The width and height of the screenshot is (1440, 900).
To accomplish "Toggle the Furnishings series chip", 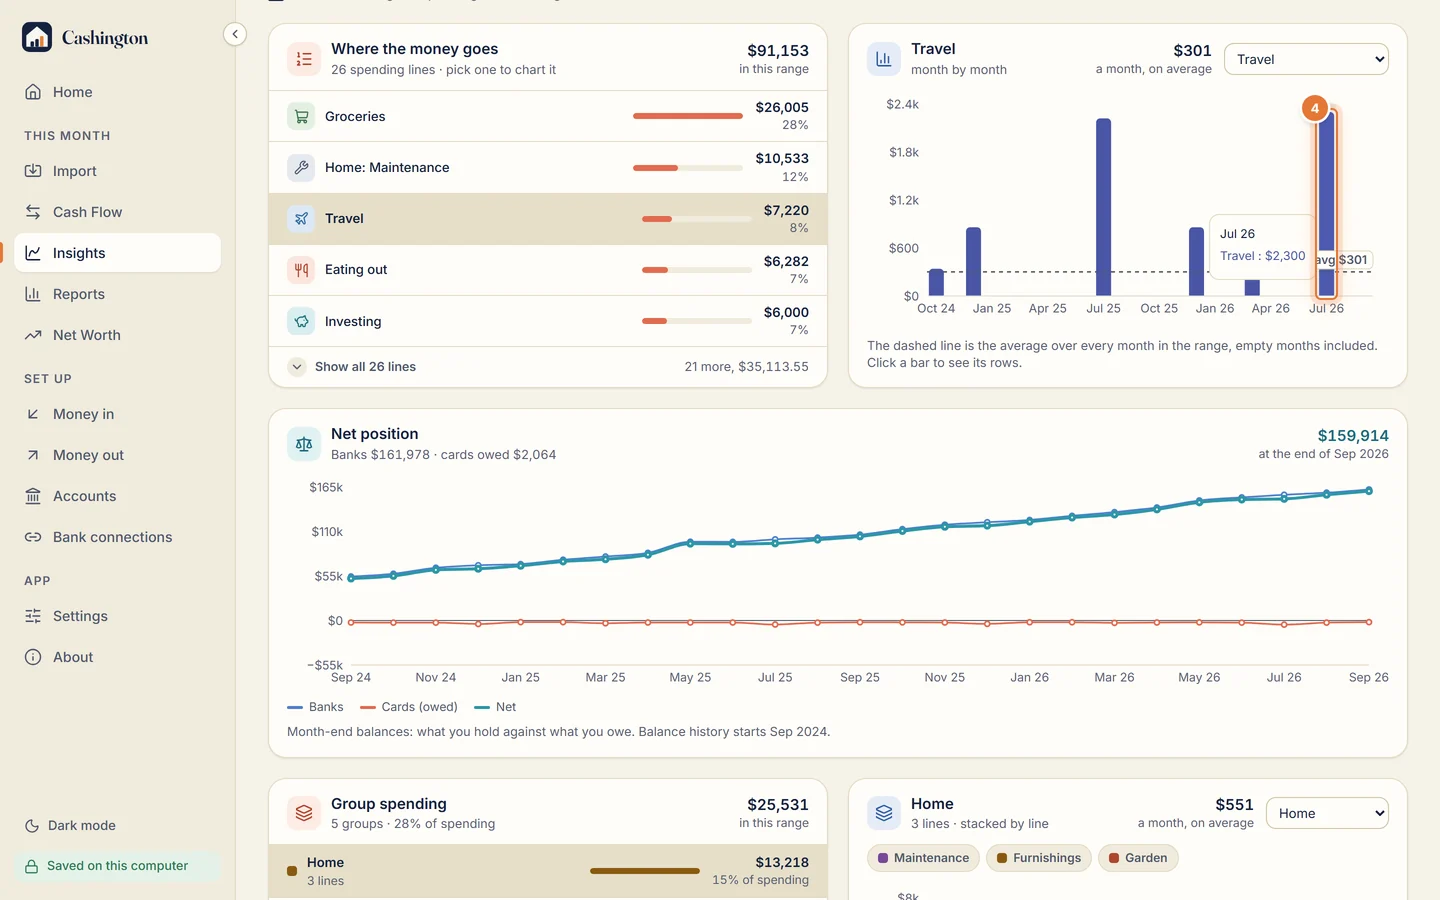I will tap(1039, 858).
